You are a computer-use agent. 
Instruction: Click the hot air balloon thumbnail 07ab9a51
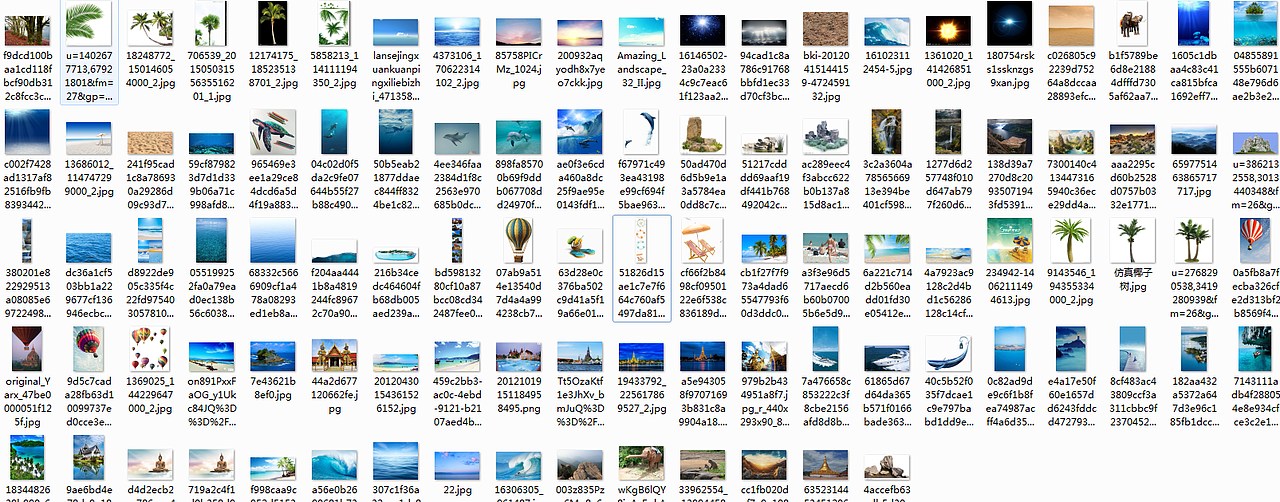pos(519,240)
